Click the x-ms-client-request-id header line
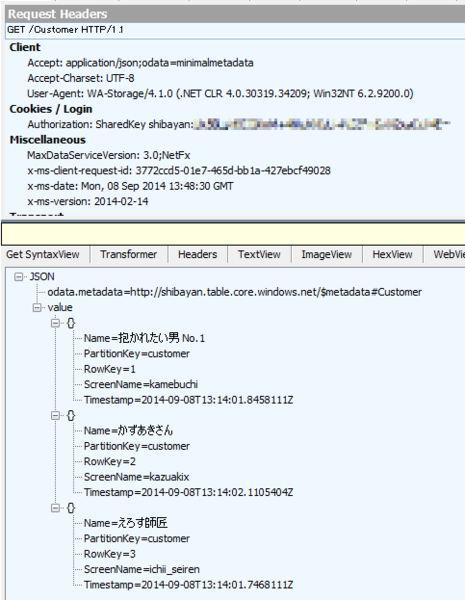The height and width of the screenshot is (600, 465). pos(179,171)
